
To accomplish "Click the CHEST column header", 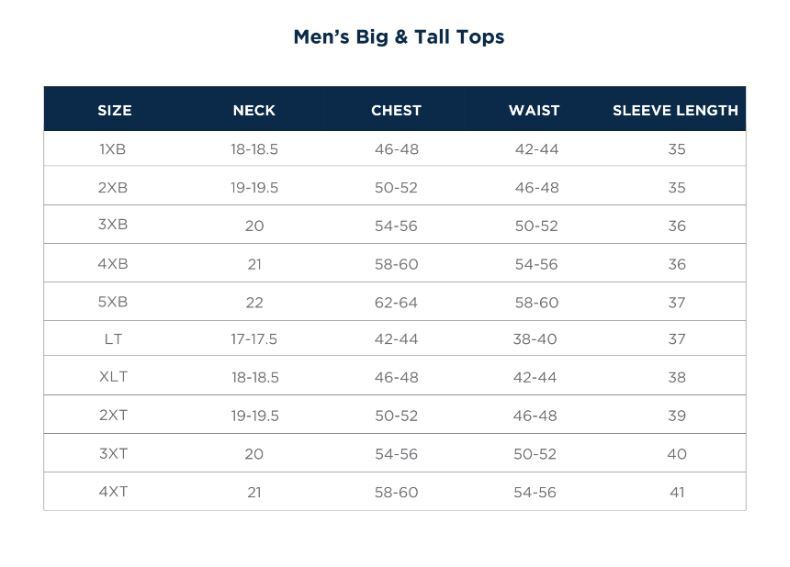I will coord(396,110).
